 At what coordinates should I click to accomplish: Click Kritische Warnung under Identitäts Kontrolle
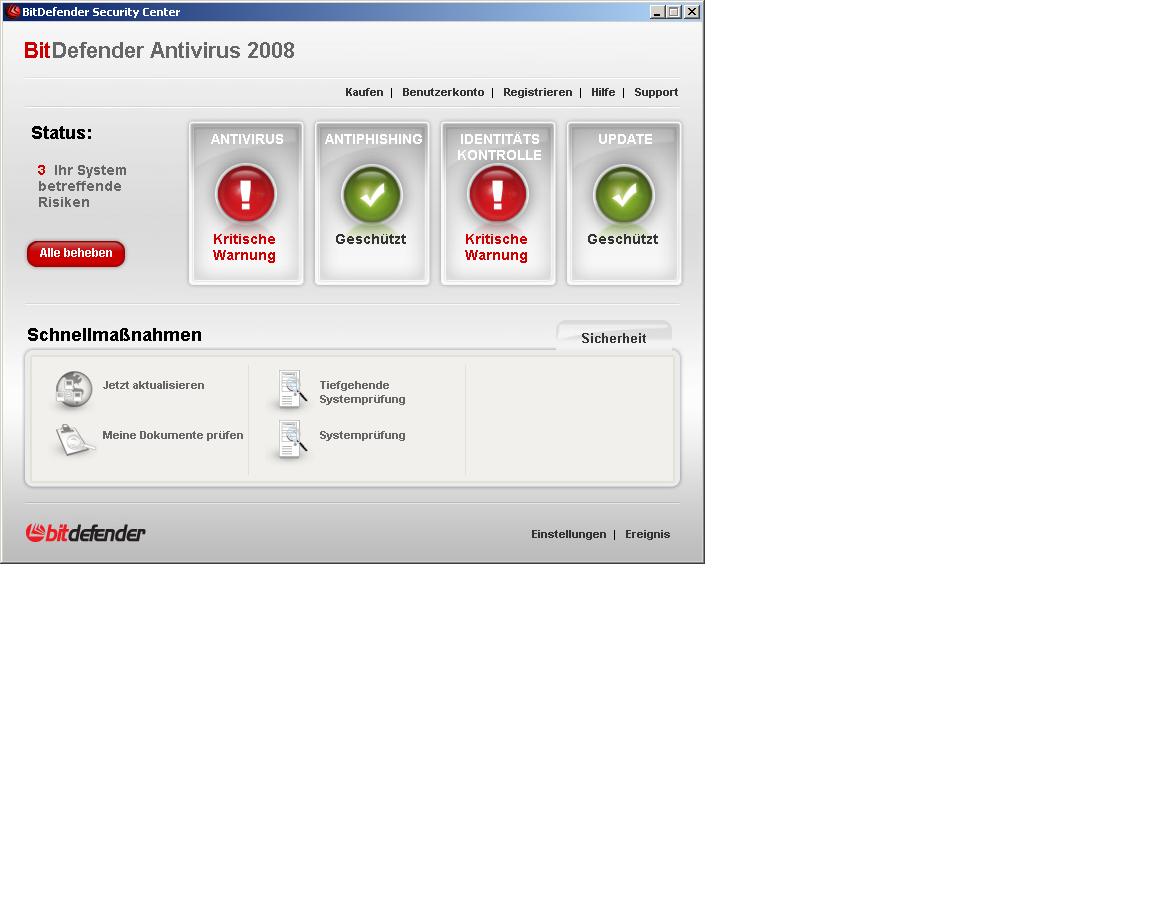tap(496, 247)
